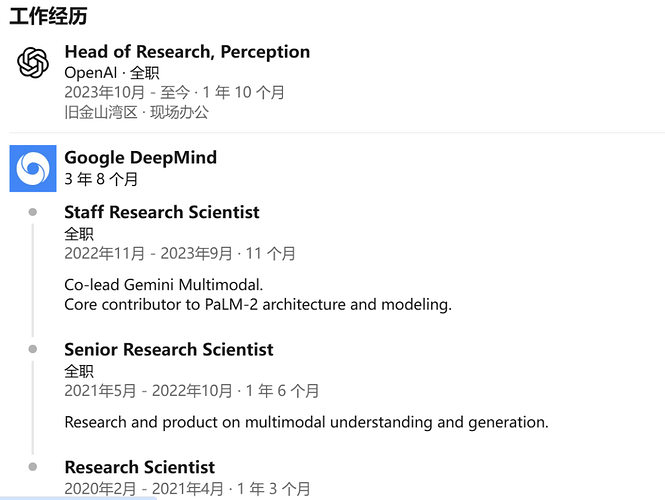Click the timeline dot beside Research Scientist

[x=33, y=467]
